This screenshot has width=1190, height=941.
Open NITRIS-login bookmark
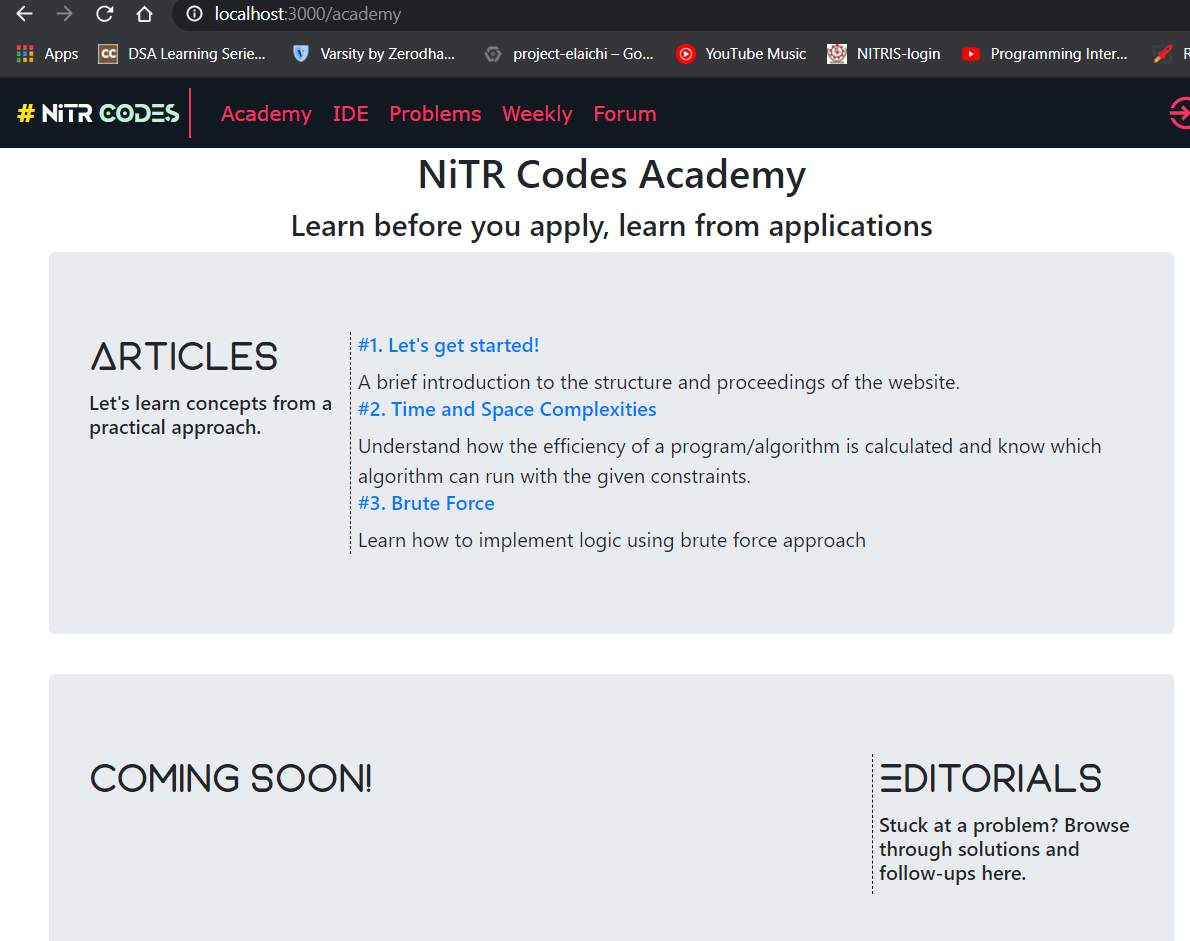click(883, 54)
